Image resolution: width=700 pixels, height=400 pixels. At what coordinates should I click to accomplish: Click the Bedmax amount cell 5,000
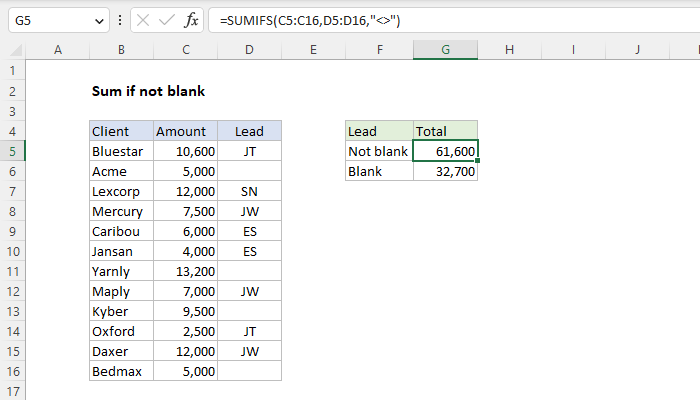coord(186,371)
